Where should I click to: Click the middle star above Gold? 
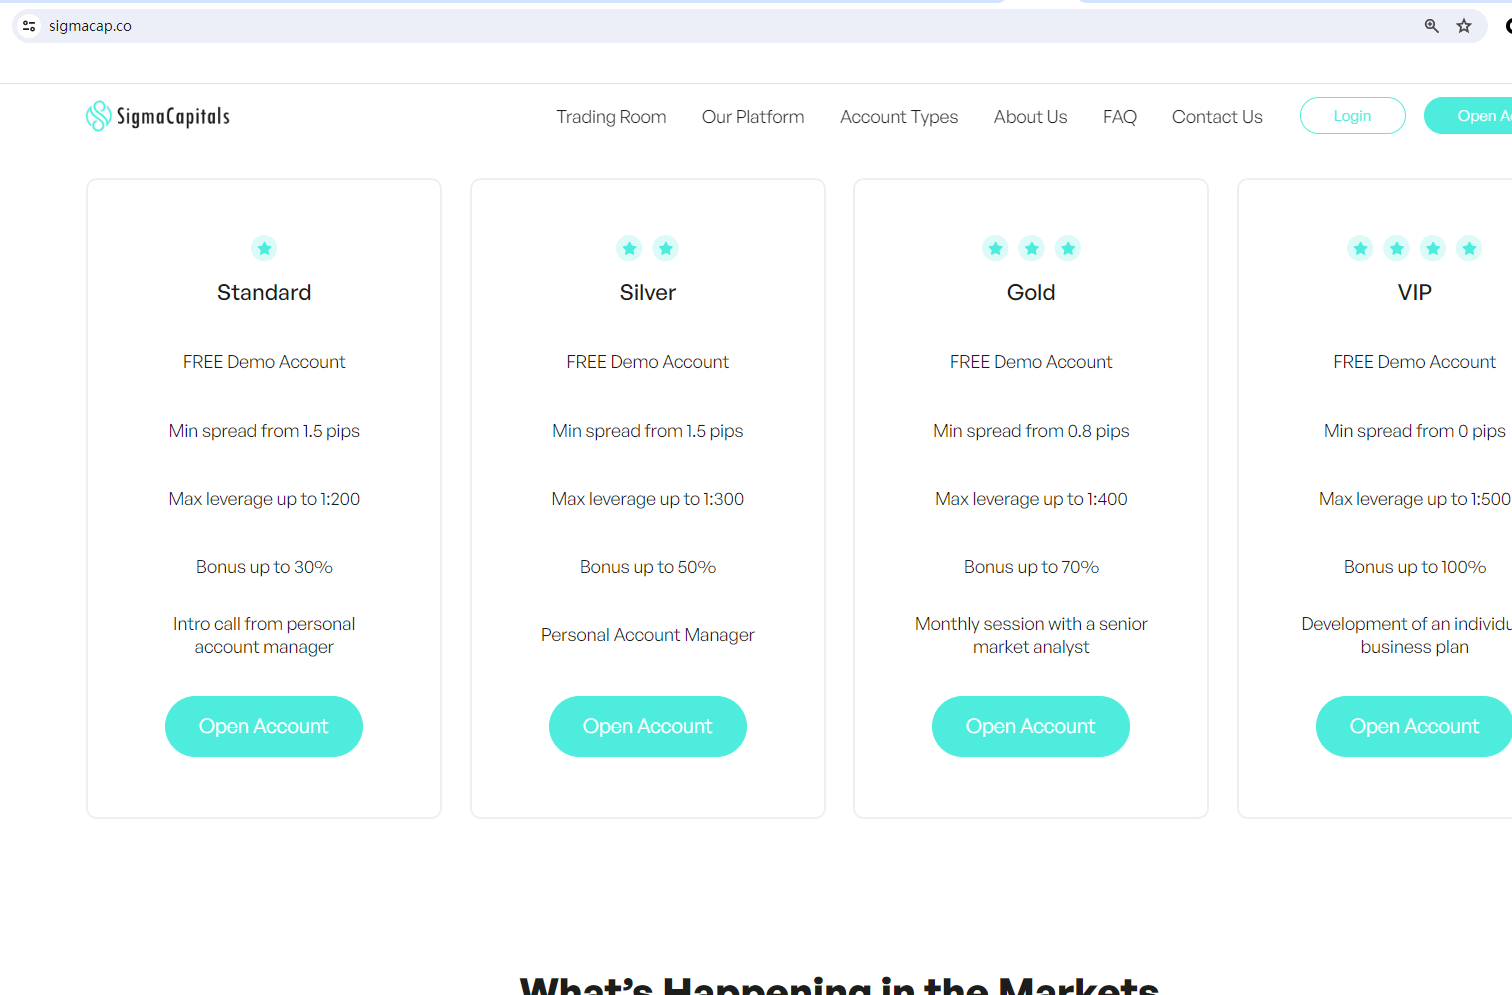pyautogui.click(x=1031, y=248)
